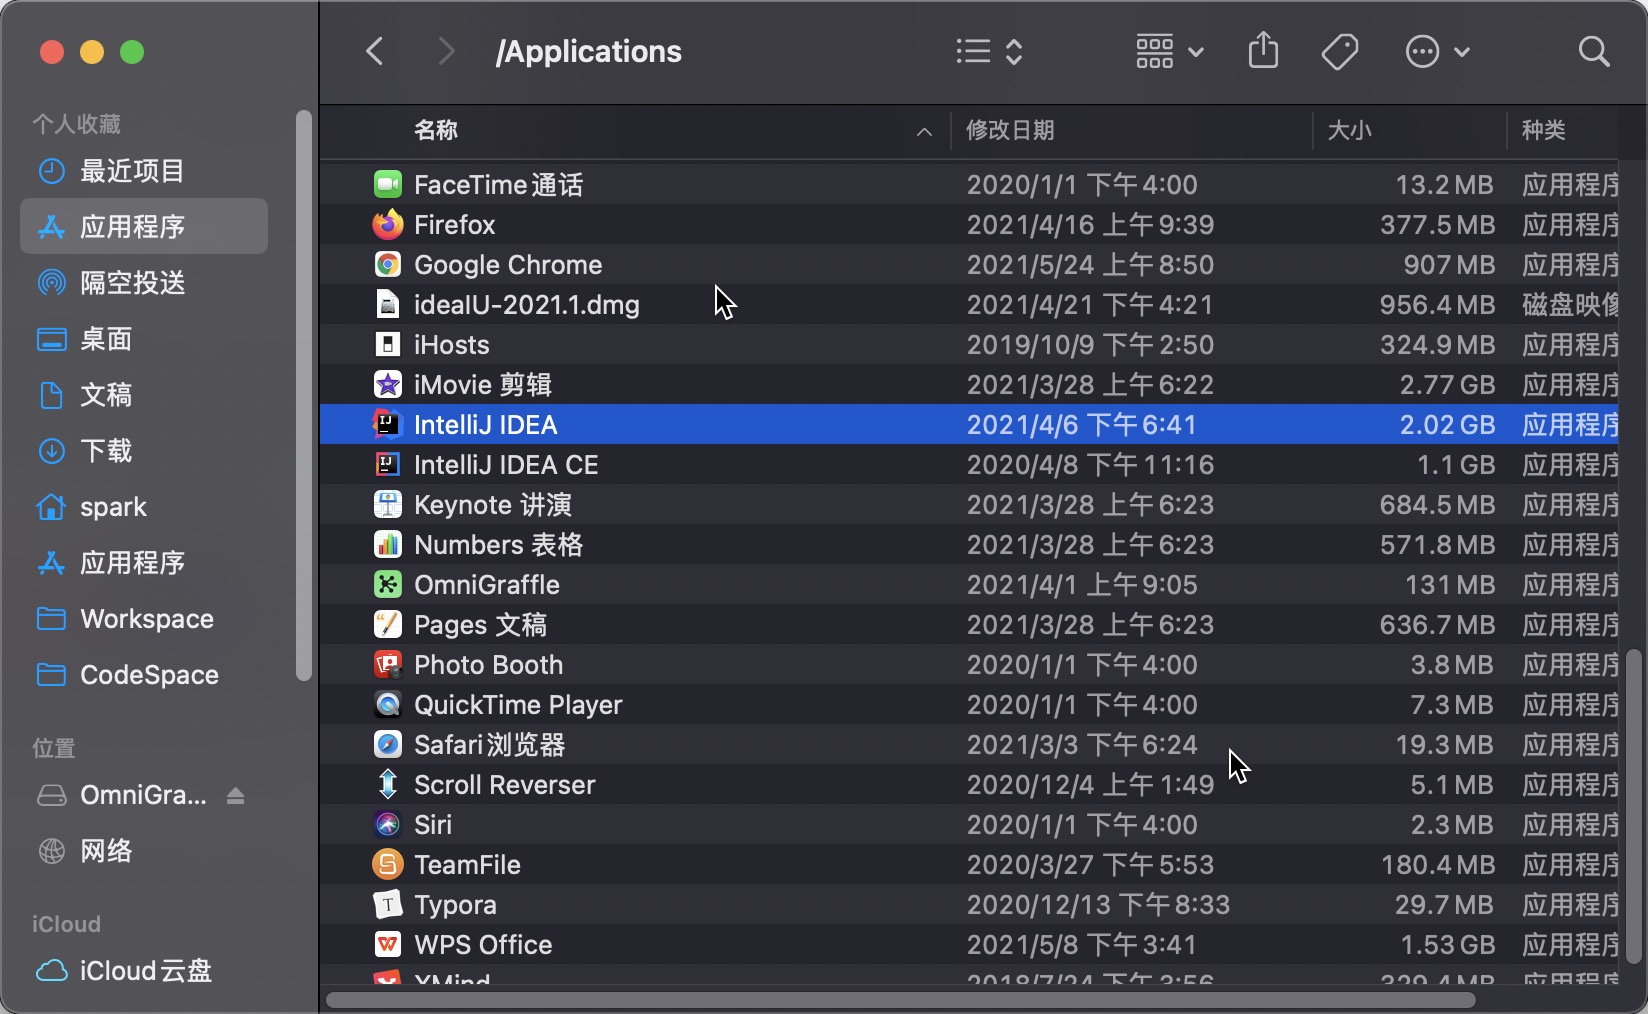This screenshot has height=1014, width=1648.
Task: Eject the OmniGra... disk
Action: pyautogui.click(x=235, y=796)
